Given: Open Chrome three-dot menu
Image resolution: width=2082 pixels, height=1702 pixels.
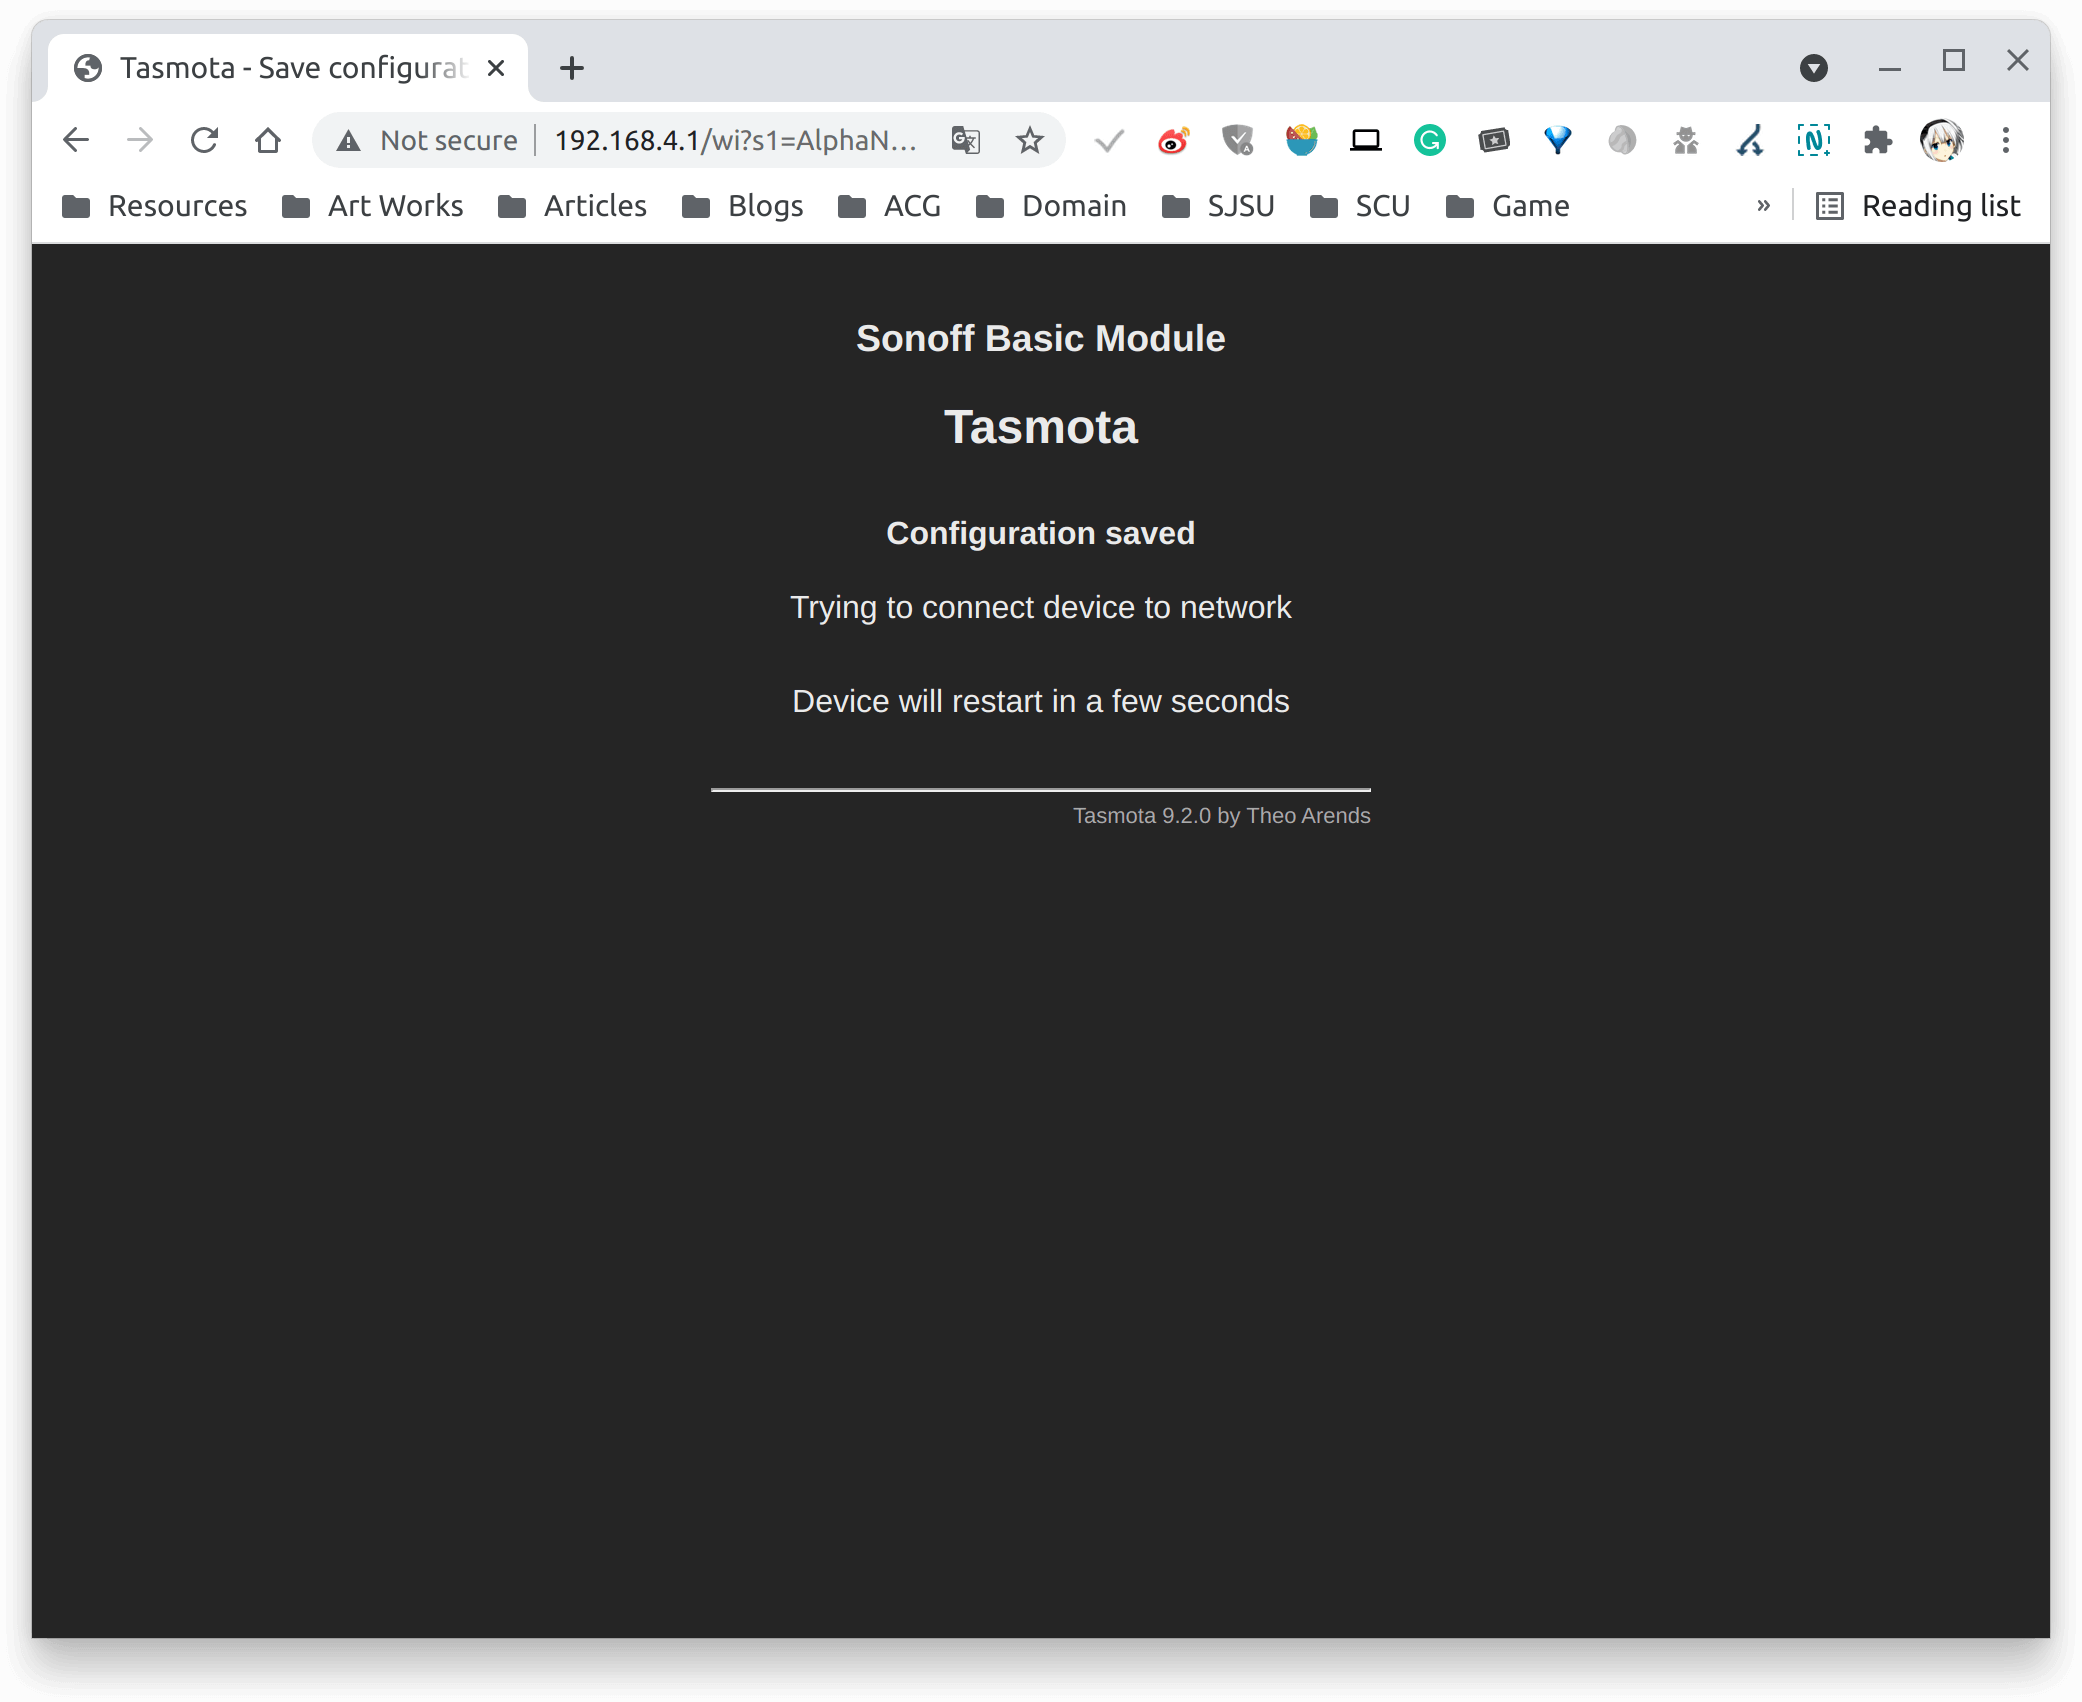Looking at the screenshot, I should pos(2005,140).
